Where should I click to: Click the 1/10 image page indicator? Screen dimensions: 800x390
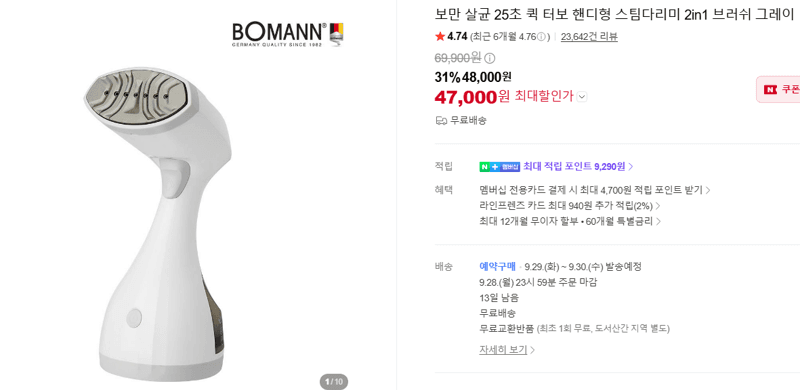[334, 381]
